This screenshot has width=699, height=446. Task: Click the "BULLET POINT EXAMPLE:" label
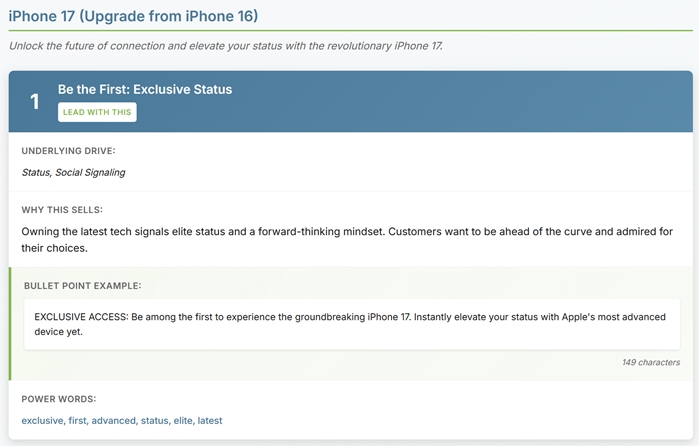pyautogui.click(x=83, y=286)
